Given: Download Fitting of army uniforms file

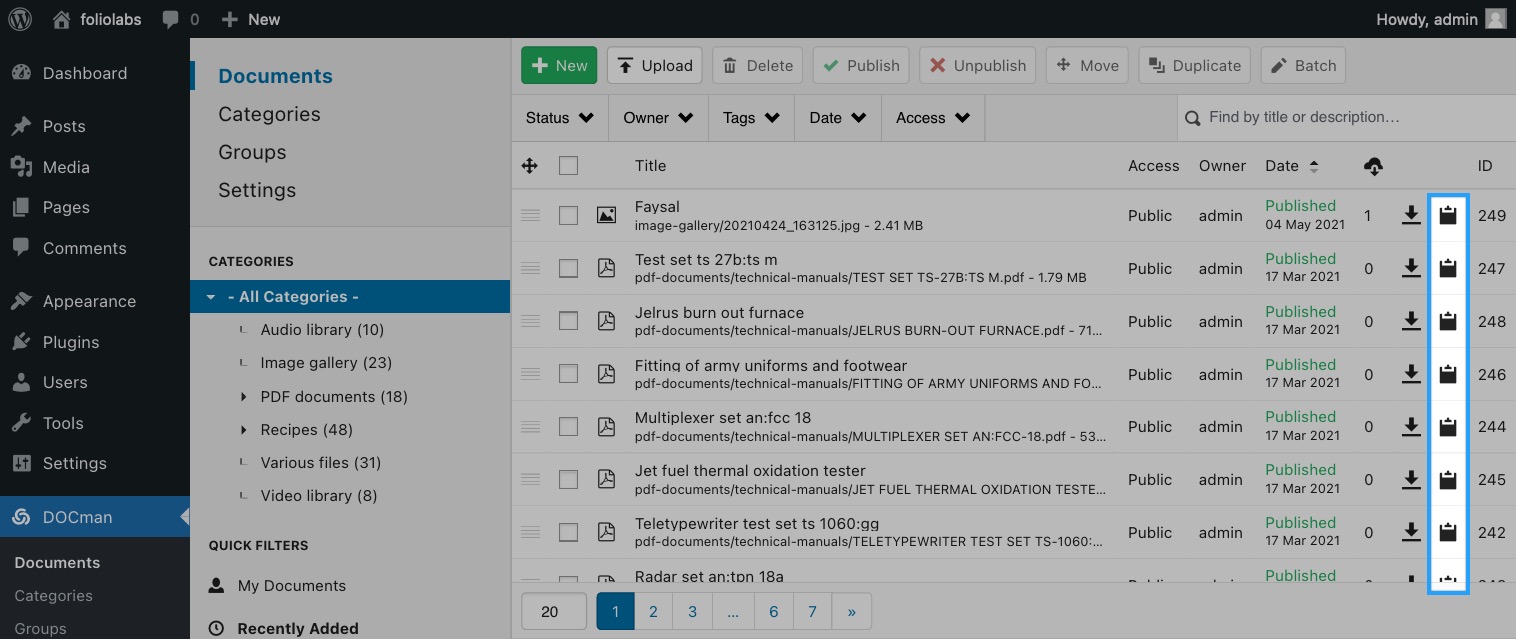Looking at the screenshot, I should [x=1411, y=374].
